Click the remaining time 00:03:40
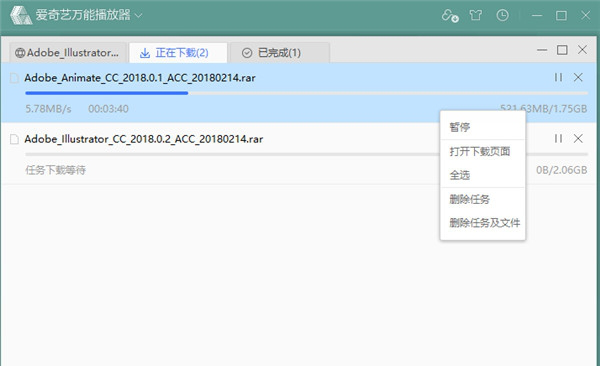The image size is (600, 380). [x=108, y=109]
